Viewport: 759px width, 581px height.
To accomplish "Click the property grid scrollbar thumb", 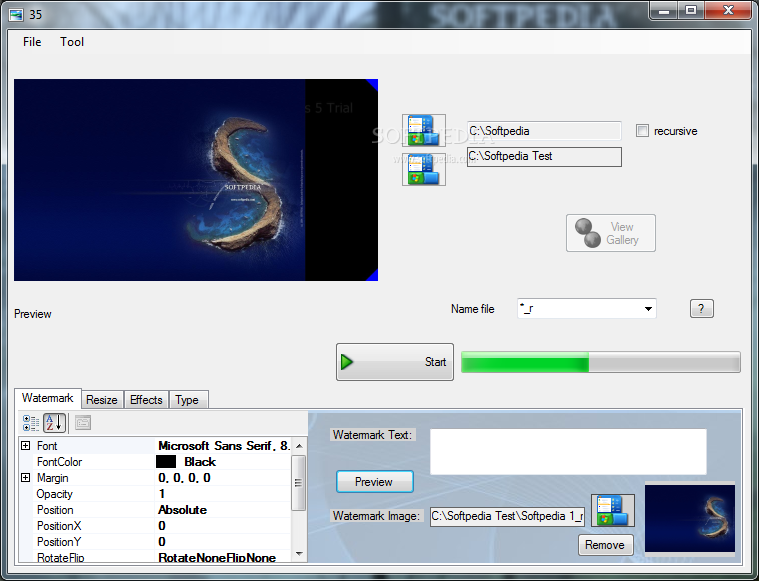I will [x=299, y=483].
